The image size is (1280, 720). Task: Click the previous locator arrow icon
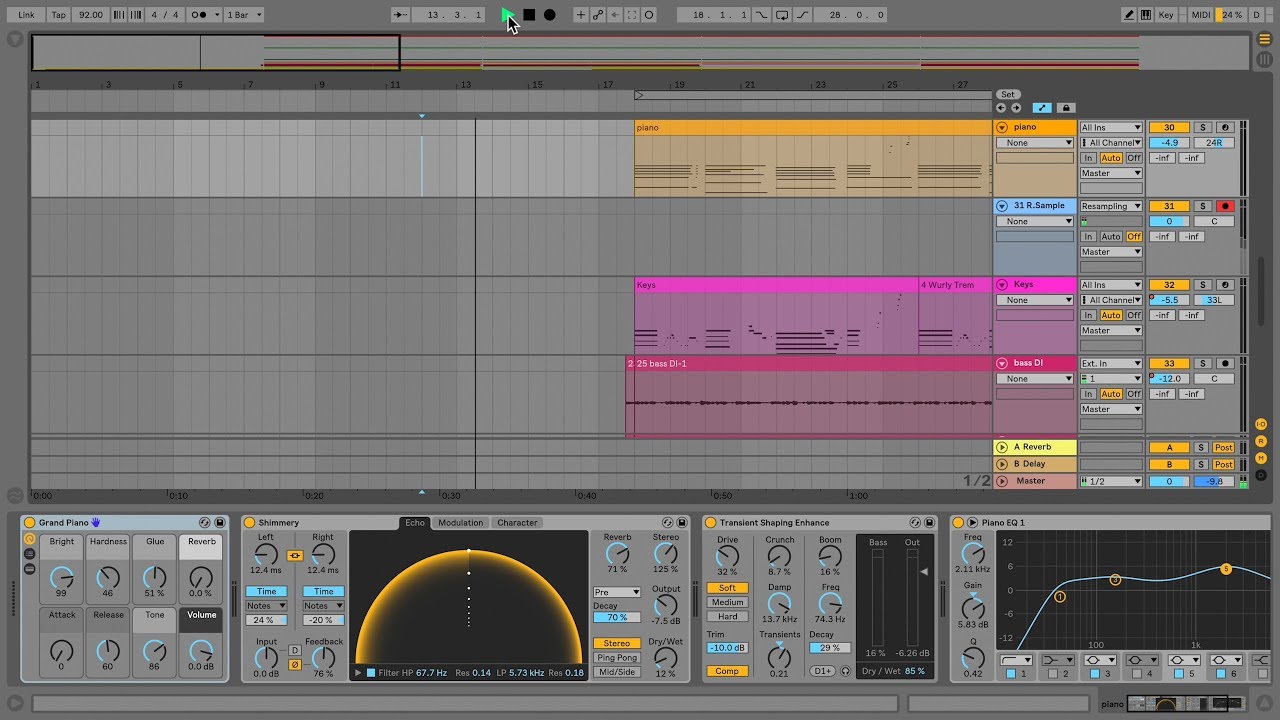[x=1001, y=108]
